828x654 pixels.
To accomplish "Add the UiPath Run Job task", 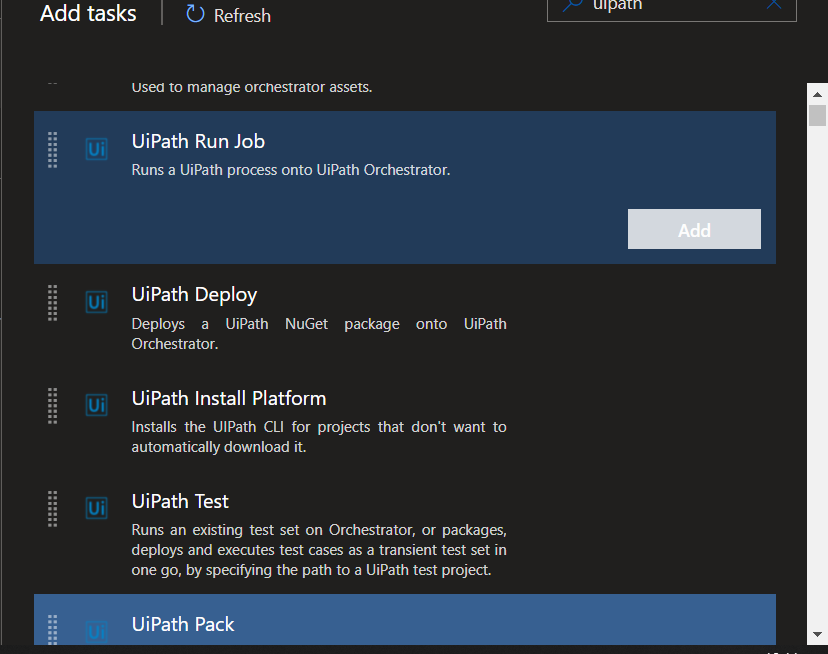I will click(x=694, y=229).
